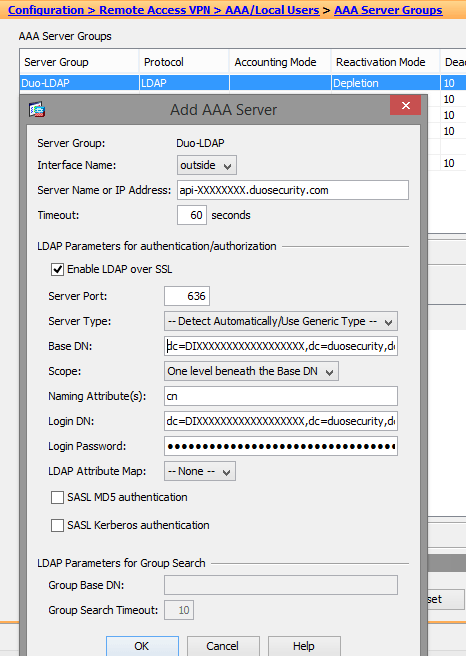This screenshot has height=656, width=466.
Task: Open the Interface Name dropdown
Action: [207, 165]
